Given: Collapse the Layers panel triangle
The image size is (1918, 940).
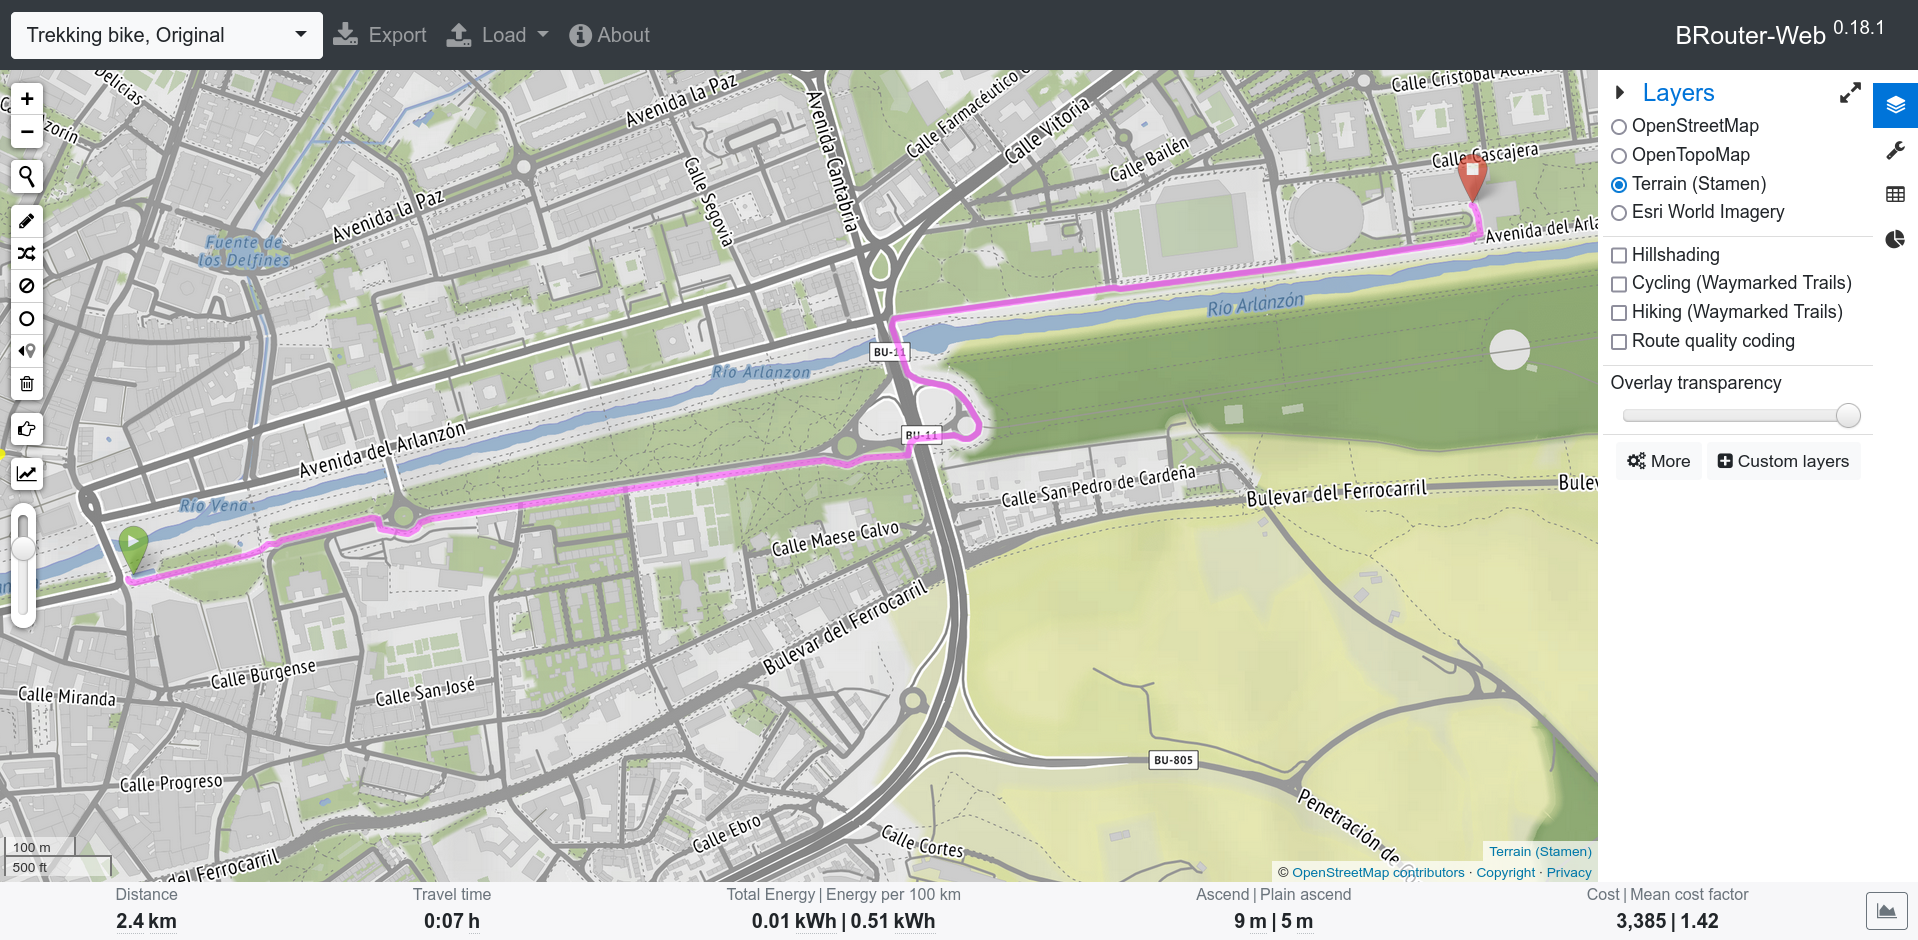Looking at the screenshot, I should click(1620, 93).
